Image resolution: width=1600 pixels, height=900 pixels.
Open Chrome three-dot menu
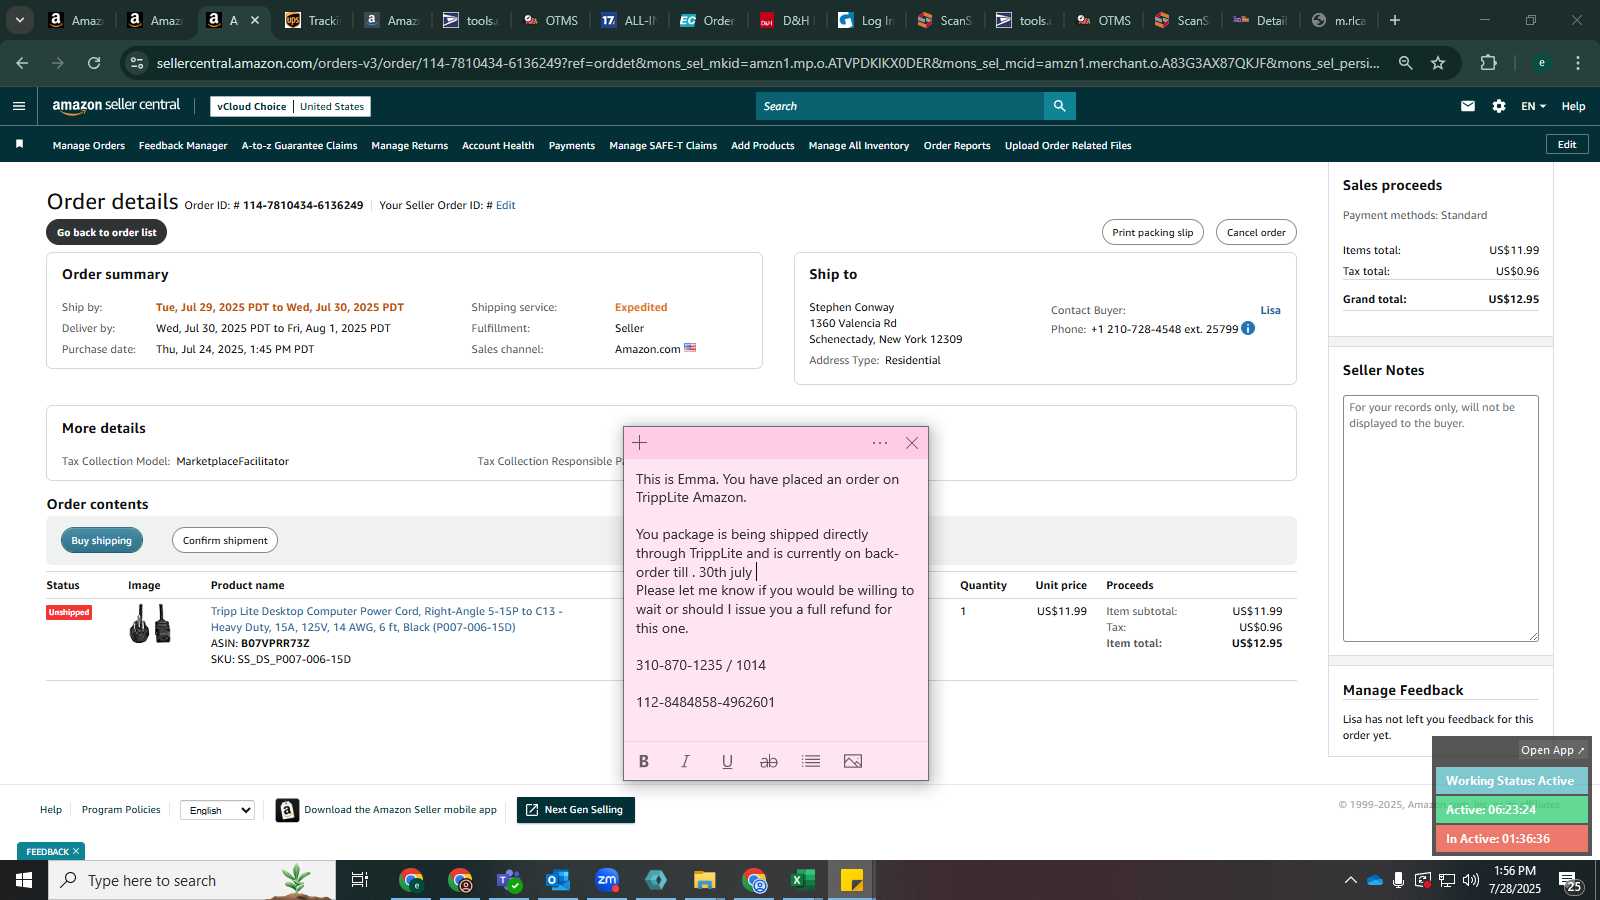click(x=1578, y=63)
